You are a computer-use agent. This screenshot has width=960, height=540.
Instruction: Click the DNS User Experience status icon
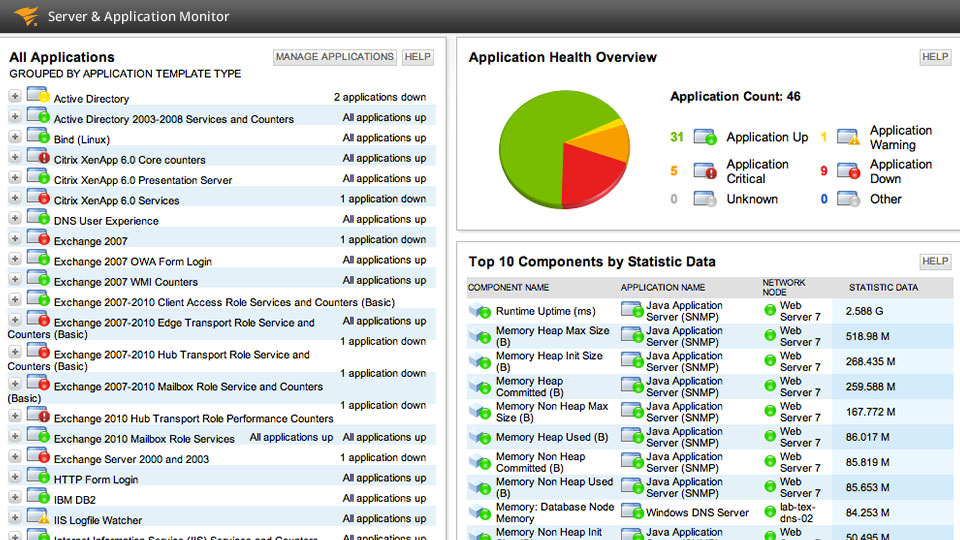point(38,217)
